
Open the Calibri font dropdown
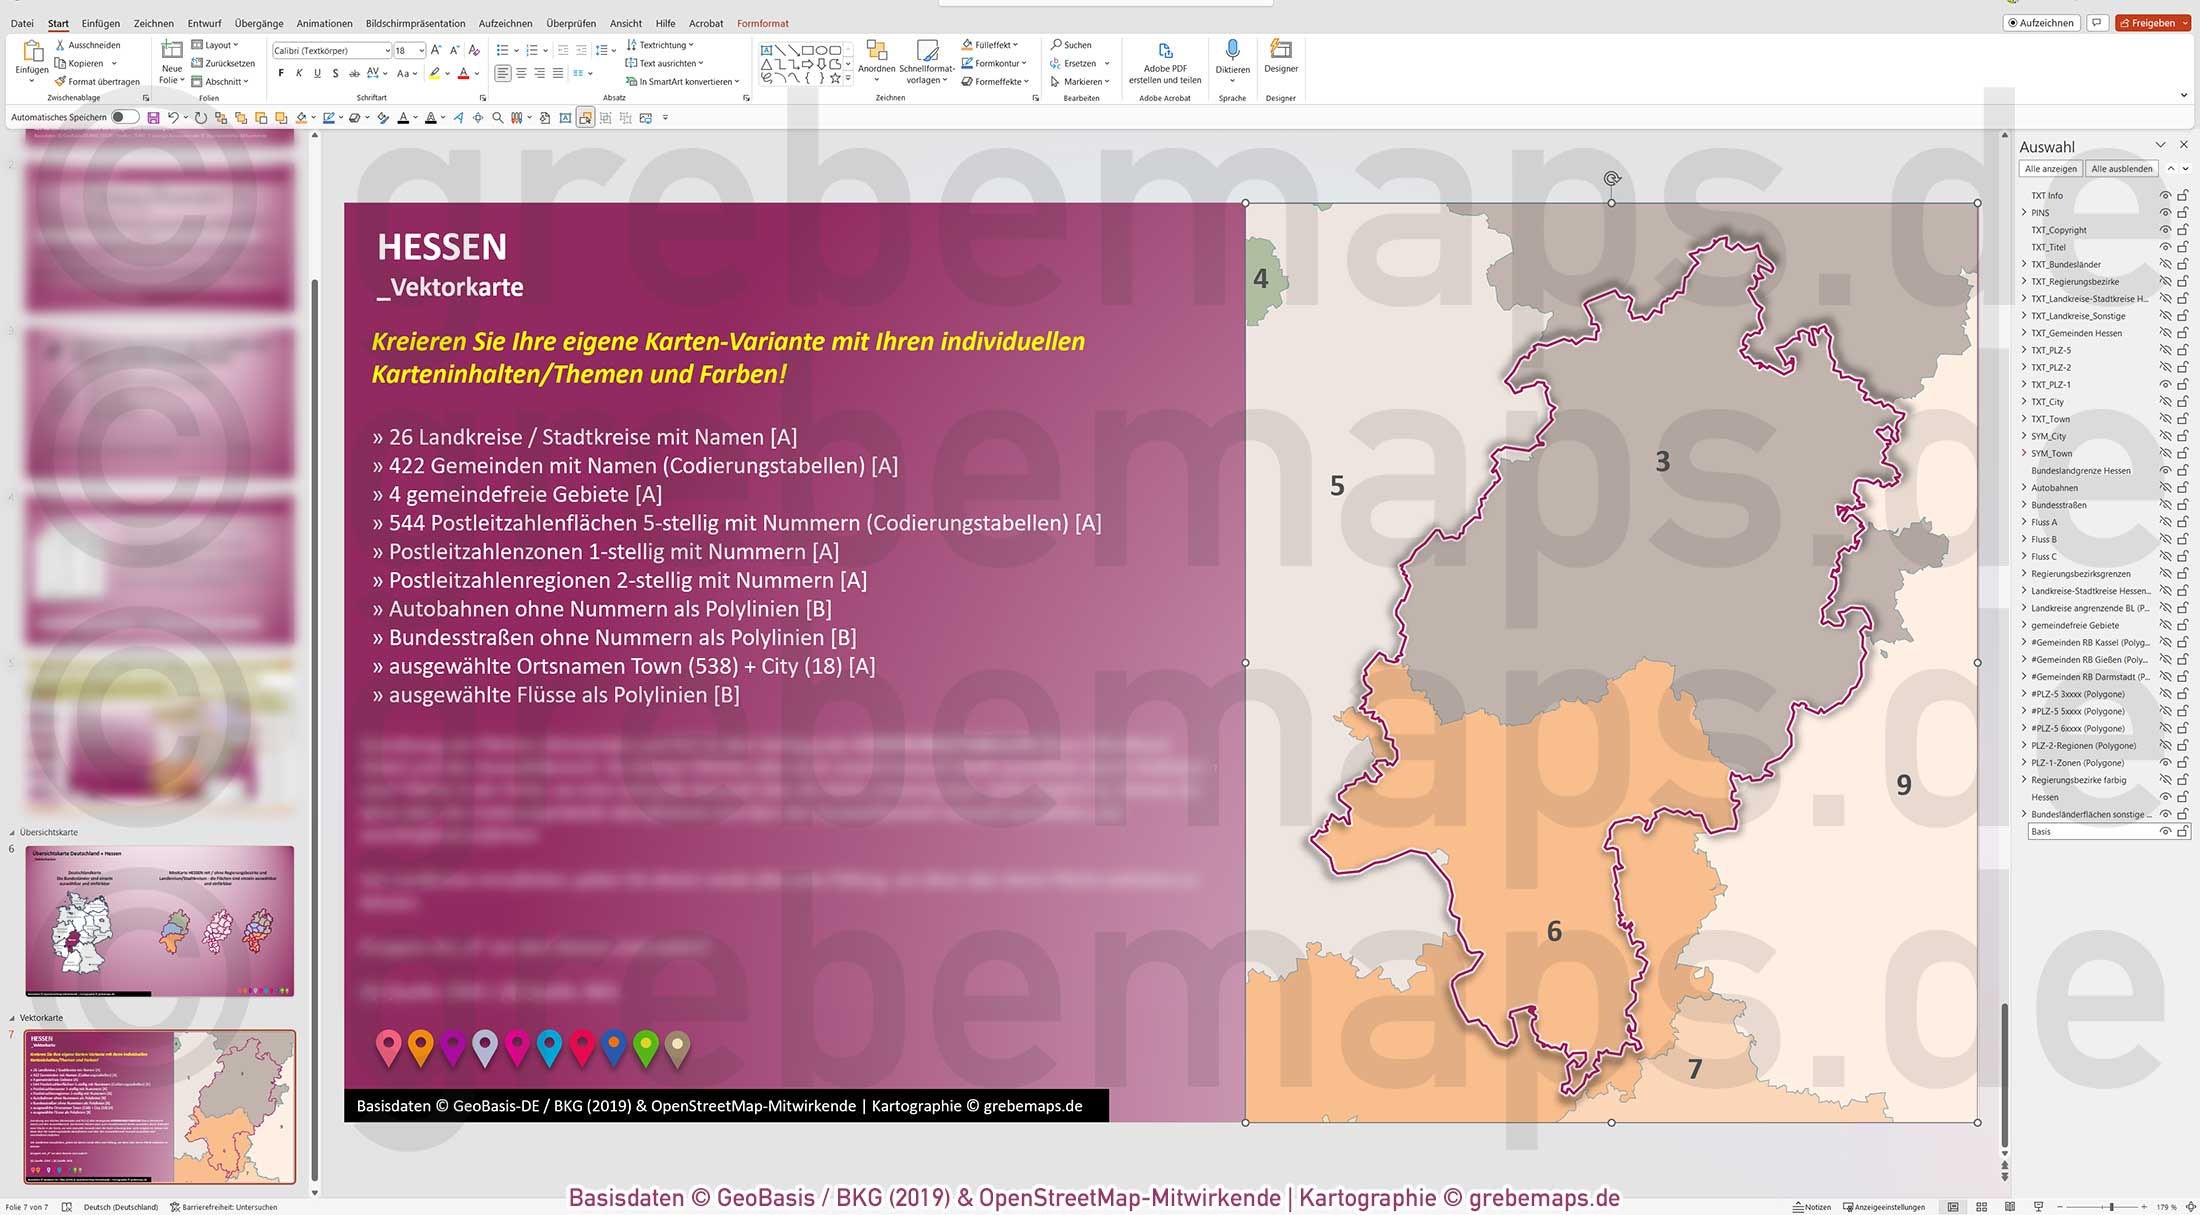click(389, 50)
